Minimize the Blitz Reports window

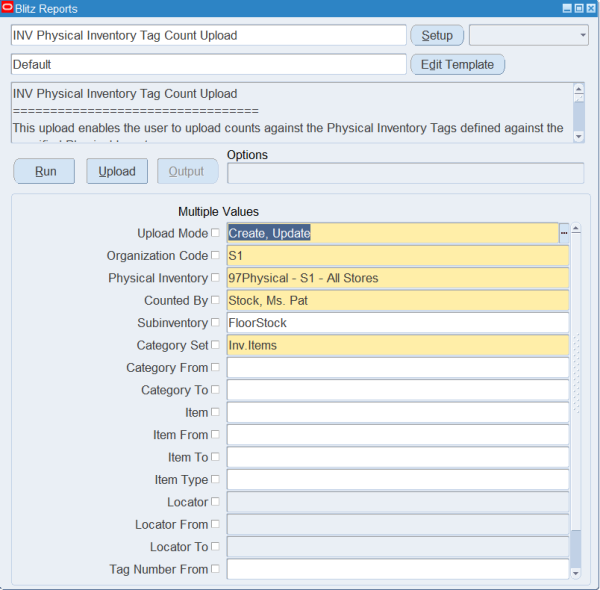tap(567, 8)
